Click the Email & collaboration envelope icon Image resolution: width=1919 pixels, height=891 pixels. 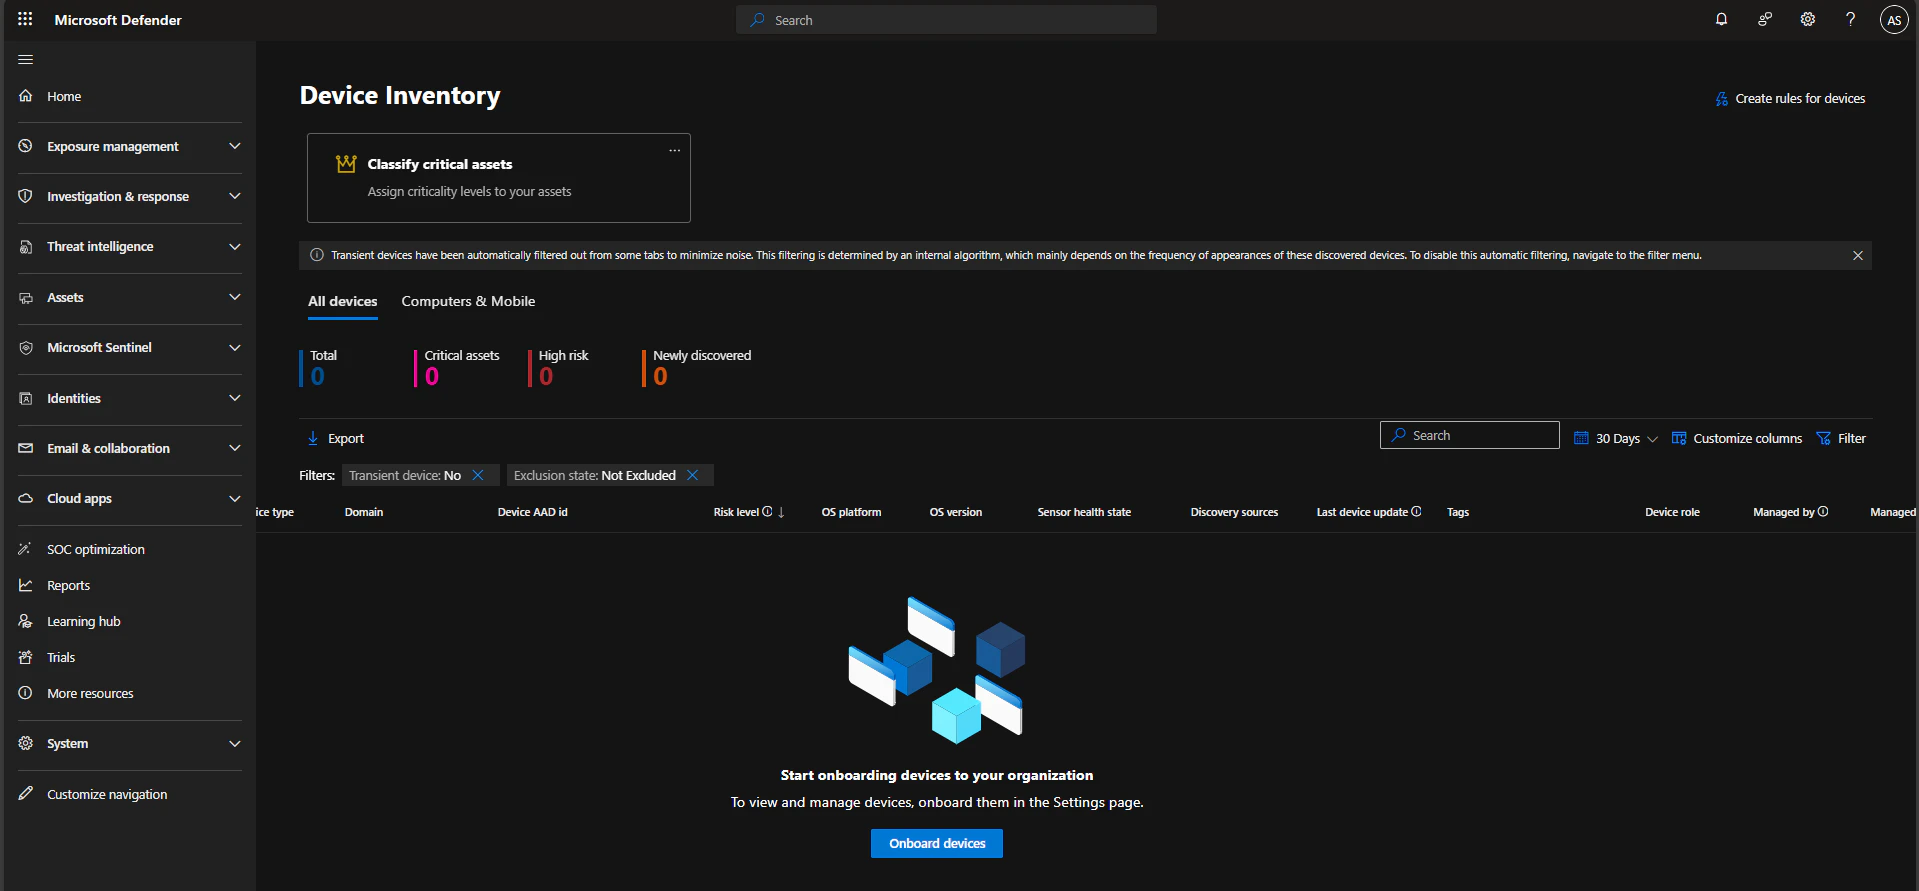tap(26, 448)
